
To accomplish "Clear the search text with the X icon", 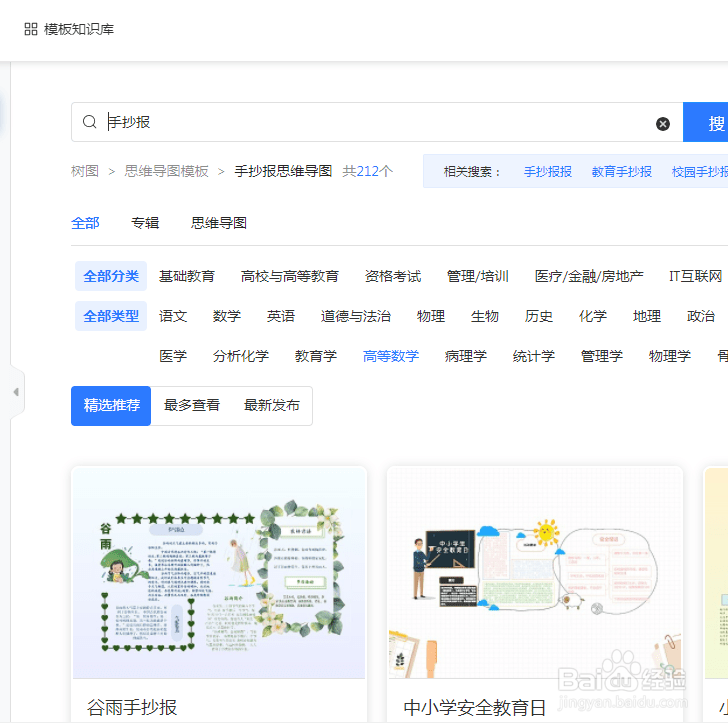I will coord(663,124).
